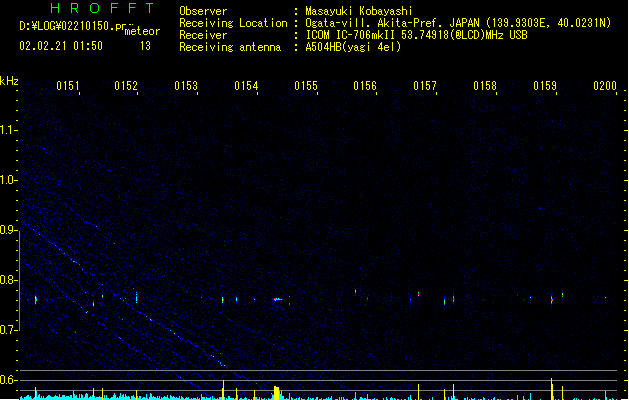629x400 pixels.
Task: Click the 0200 time marker
Action: coord(605,86)
